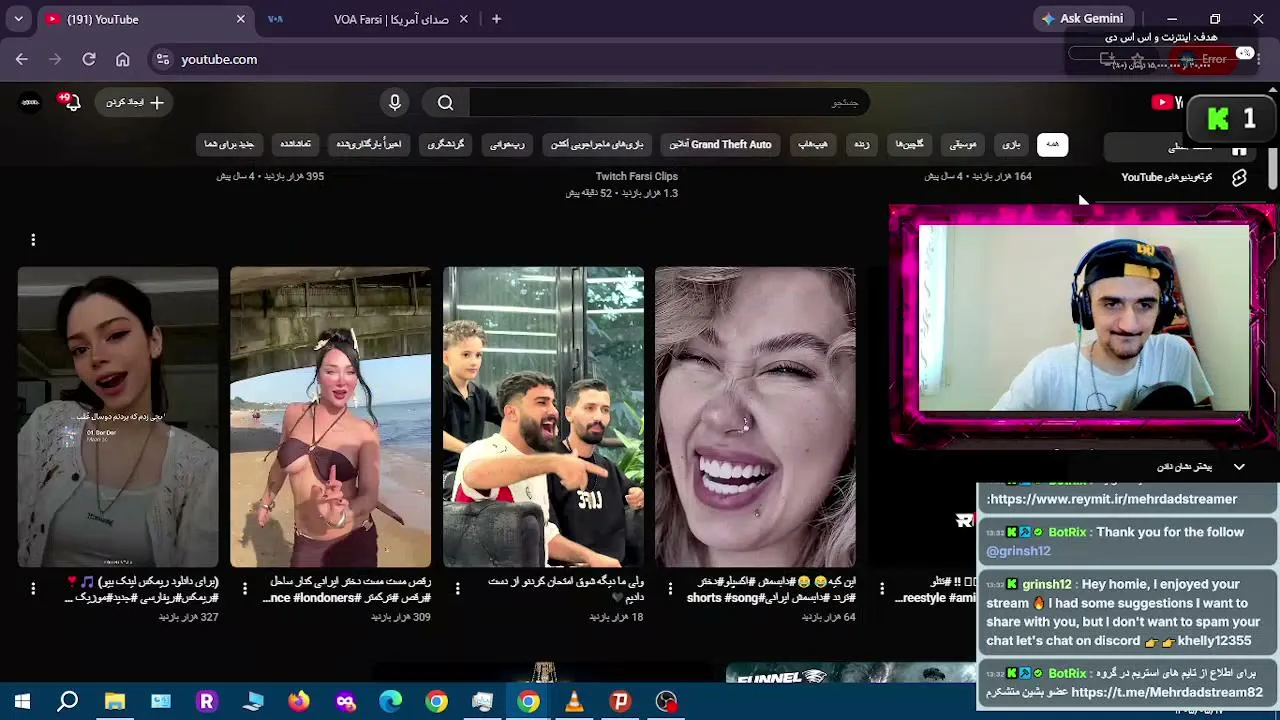Open the Shorts shelf options menu
This screenshot has width=1280, height=720.
33,240
